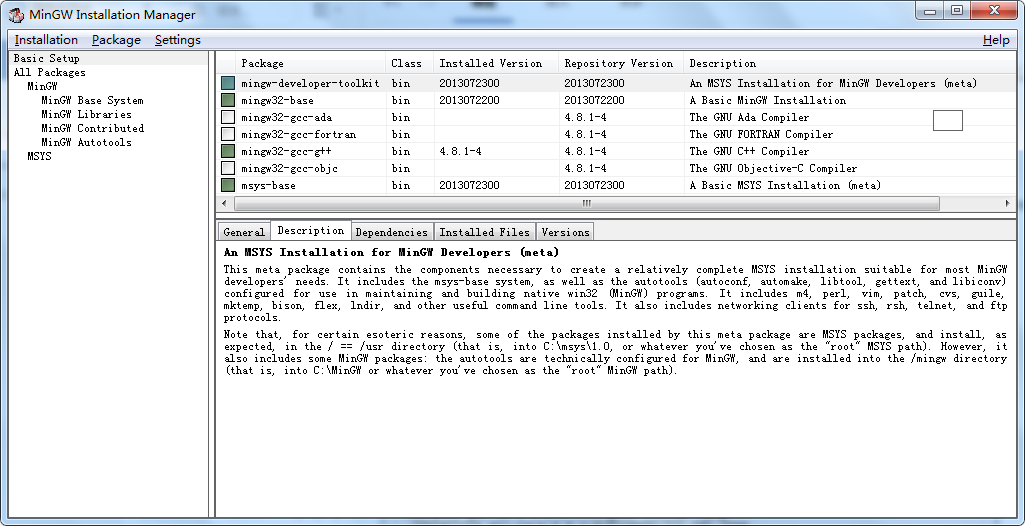Click repository version of mingw32-gcc-ada
Viewport: 1025px width, 526px height.
click(586, 118)
